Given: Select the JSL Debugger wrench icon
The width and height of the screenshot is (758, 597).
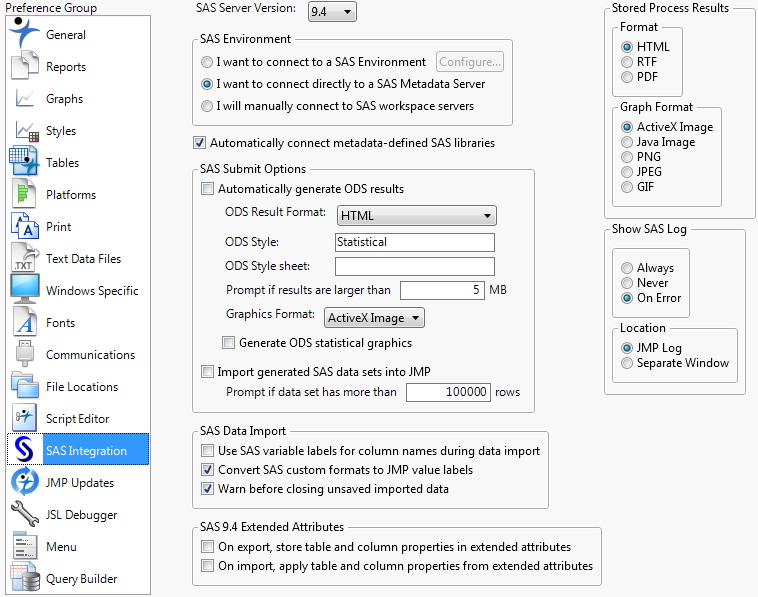Looking at the screenshot, I should point(24,513).
